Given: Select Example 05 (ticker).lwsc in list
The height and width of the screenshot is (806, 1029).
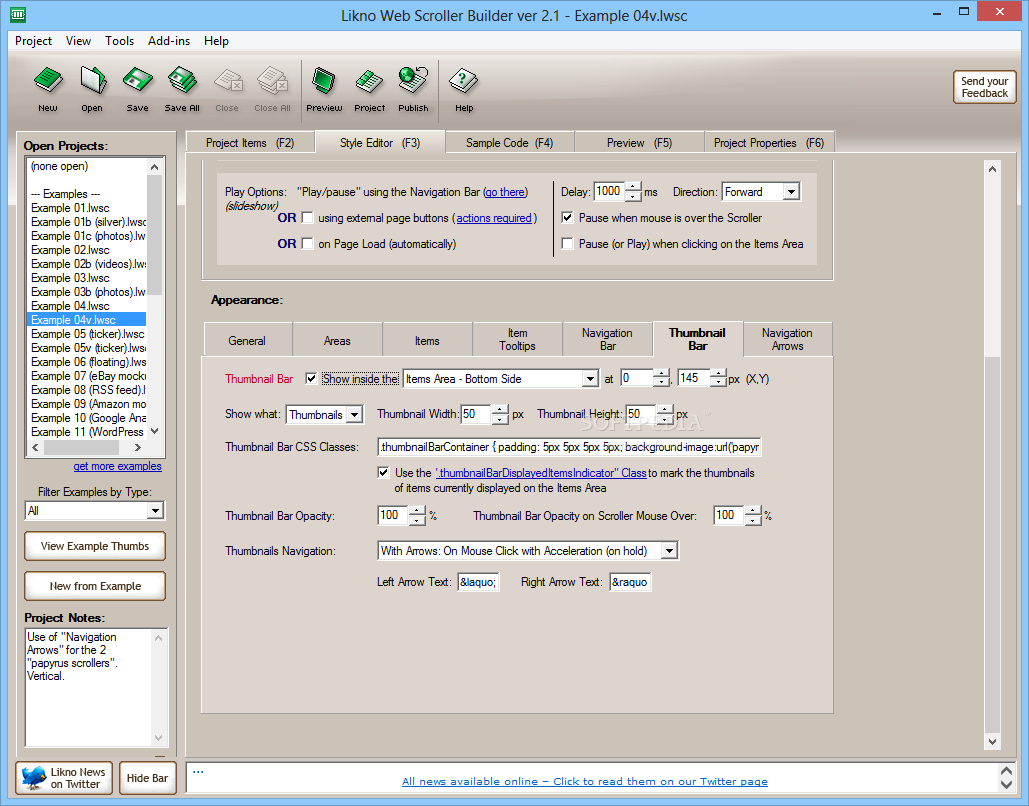Looking at the screenshot, I should point(86,334).
